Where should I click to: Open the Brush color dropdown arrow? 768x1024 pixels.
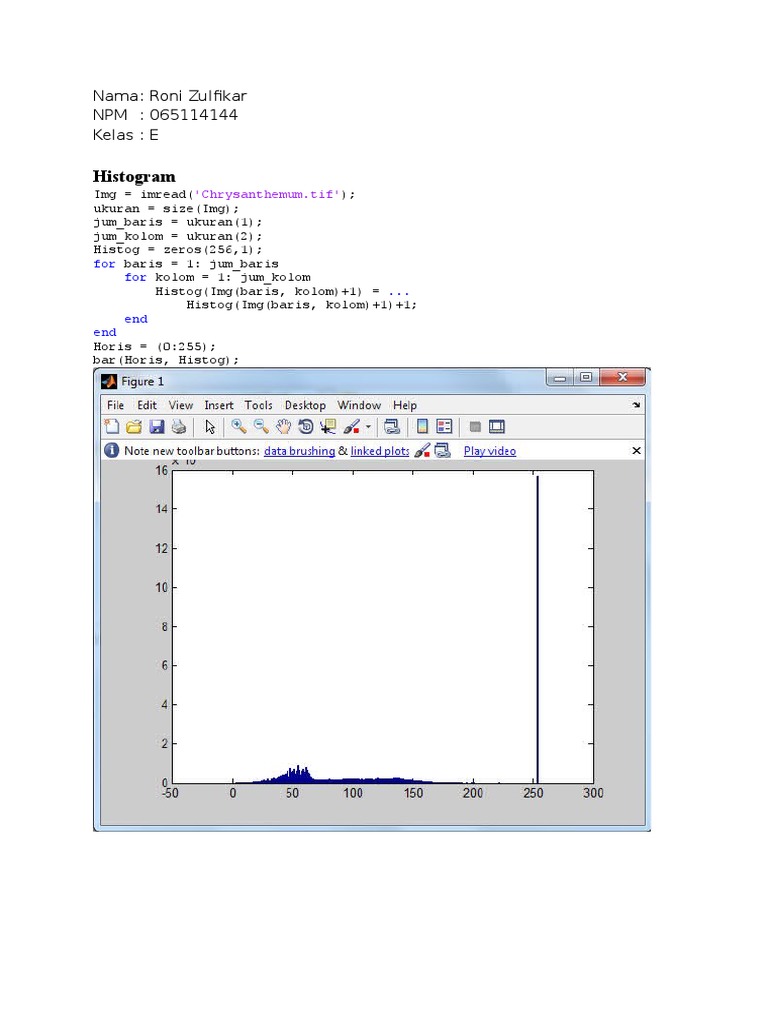point(368,427)
